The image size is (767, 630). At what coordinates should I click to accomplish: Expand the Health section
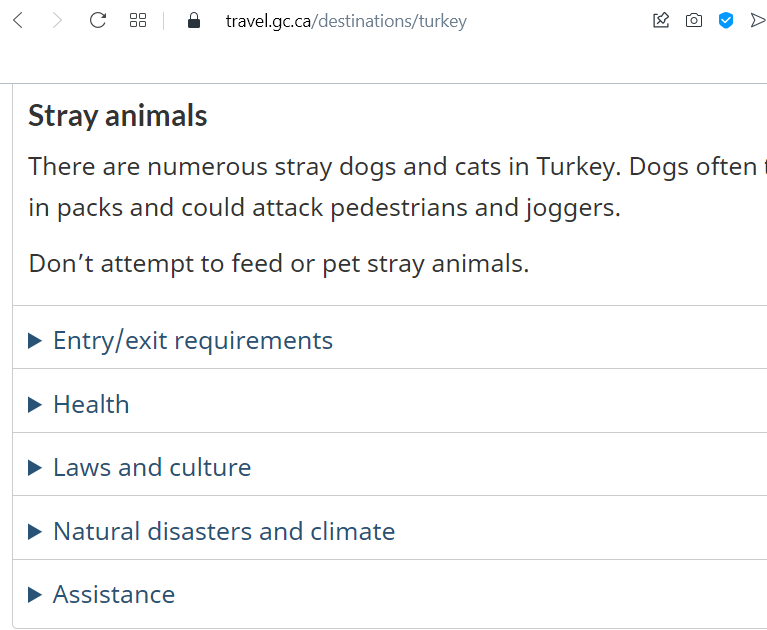[x=91, y=404]
